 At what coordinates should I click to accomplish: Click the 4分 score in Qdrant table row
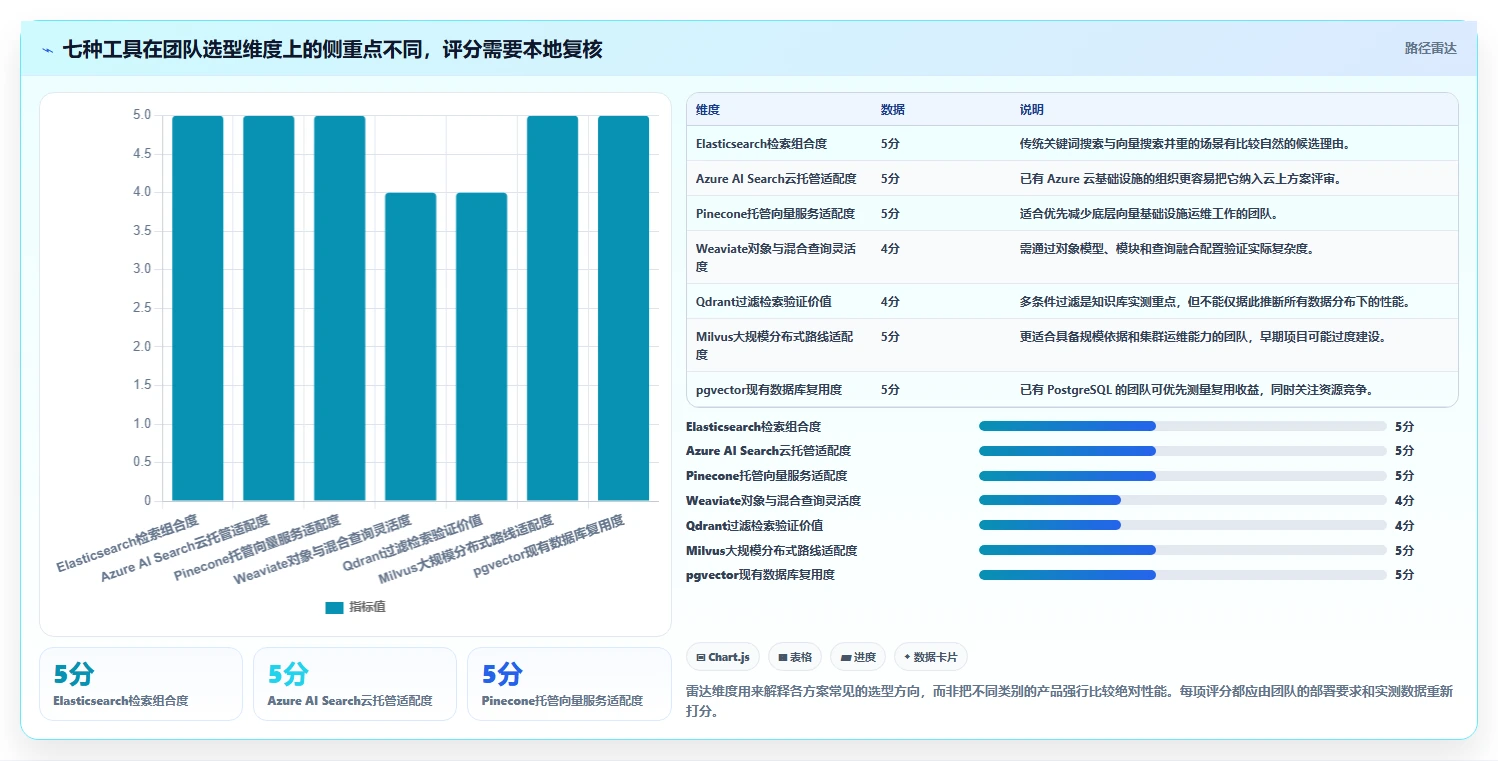point(890,302)
